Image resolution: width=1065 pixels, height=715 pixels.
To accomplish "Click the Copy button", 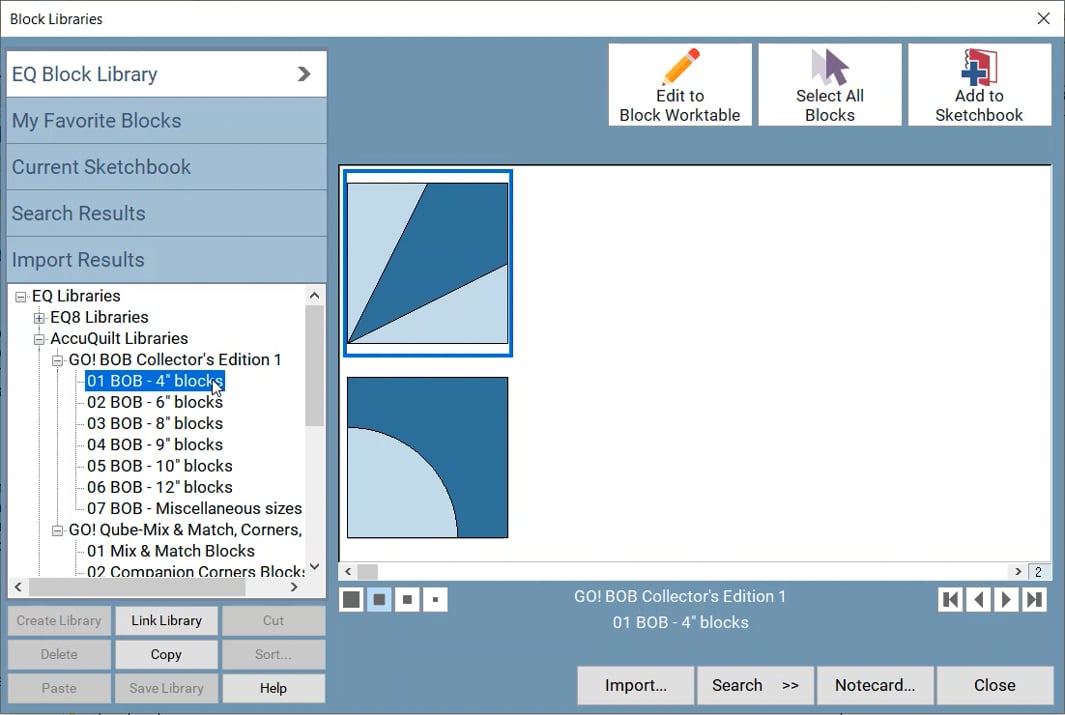I will point(166,655).
